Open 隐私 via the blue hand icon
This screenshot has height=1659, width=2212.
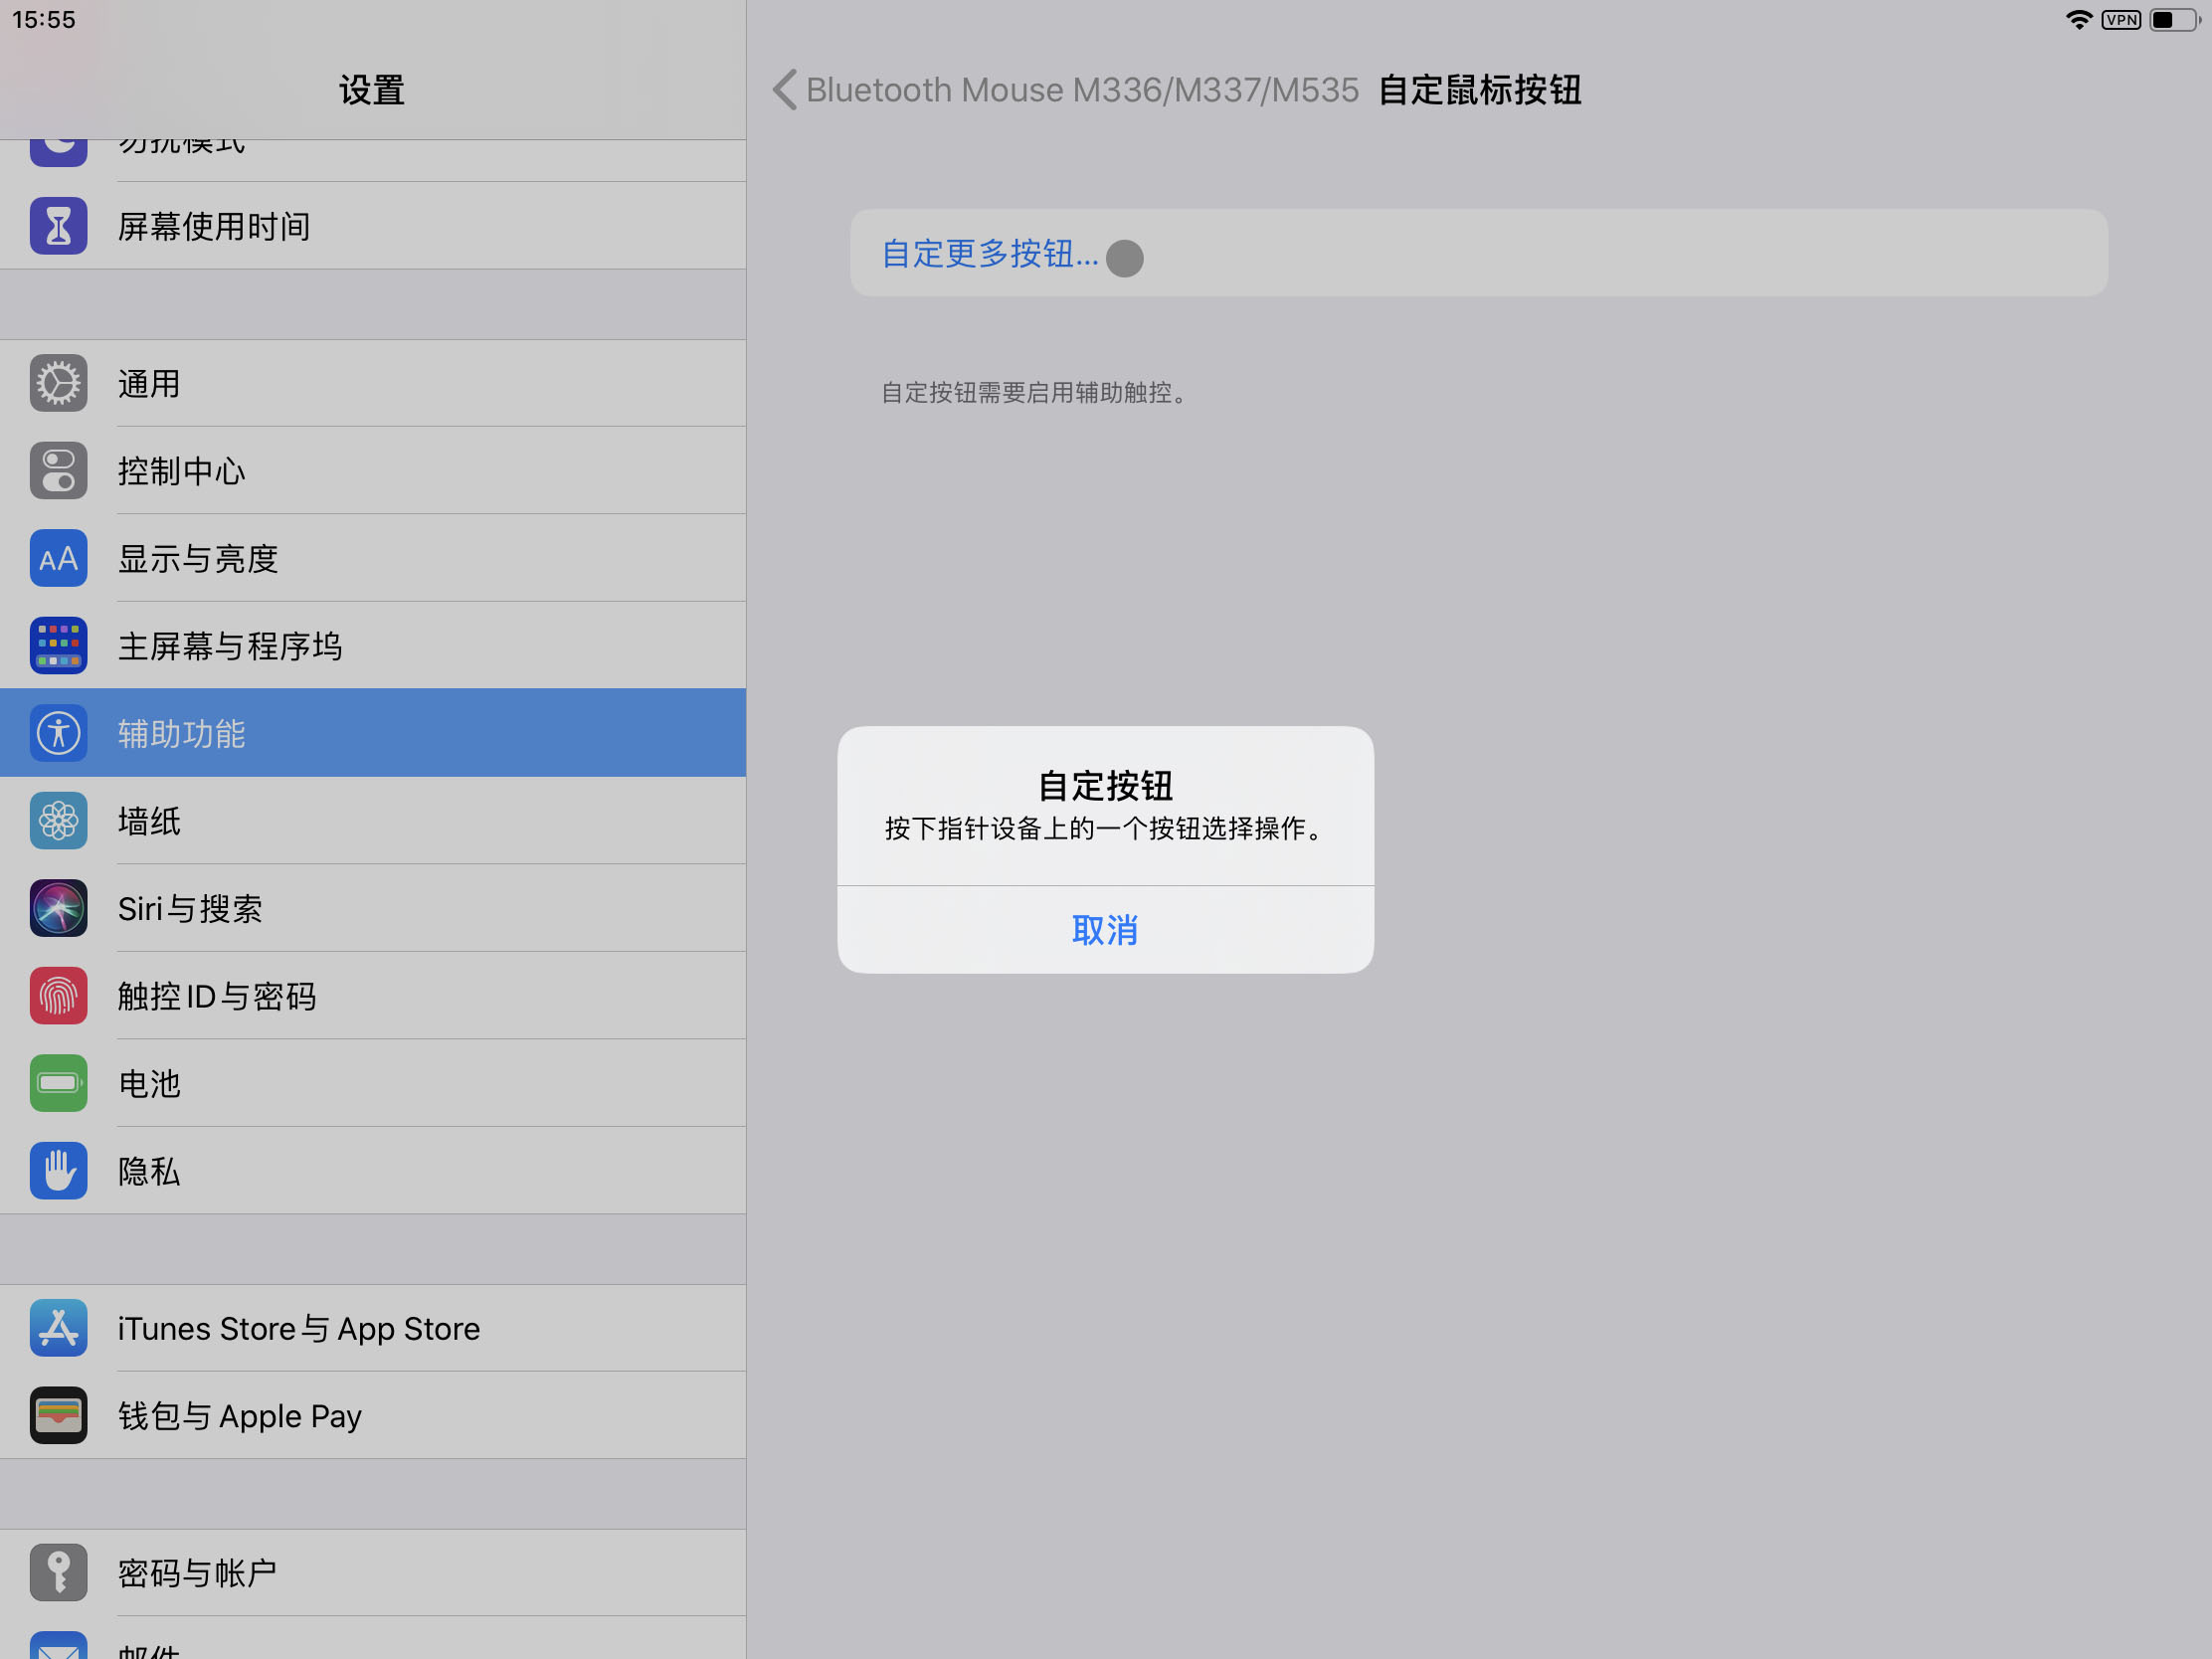pos(58,1170)
